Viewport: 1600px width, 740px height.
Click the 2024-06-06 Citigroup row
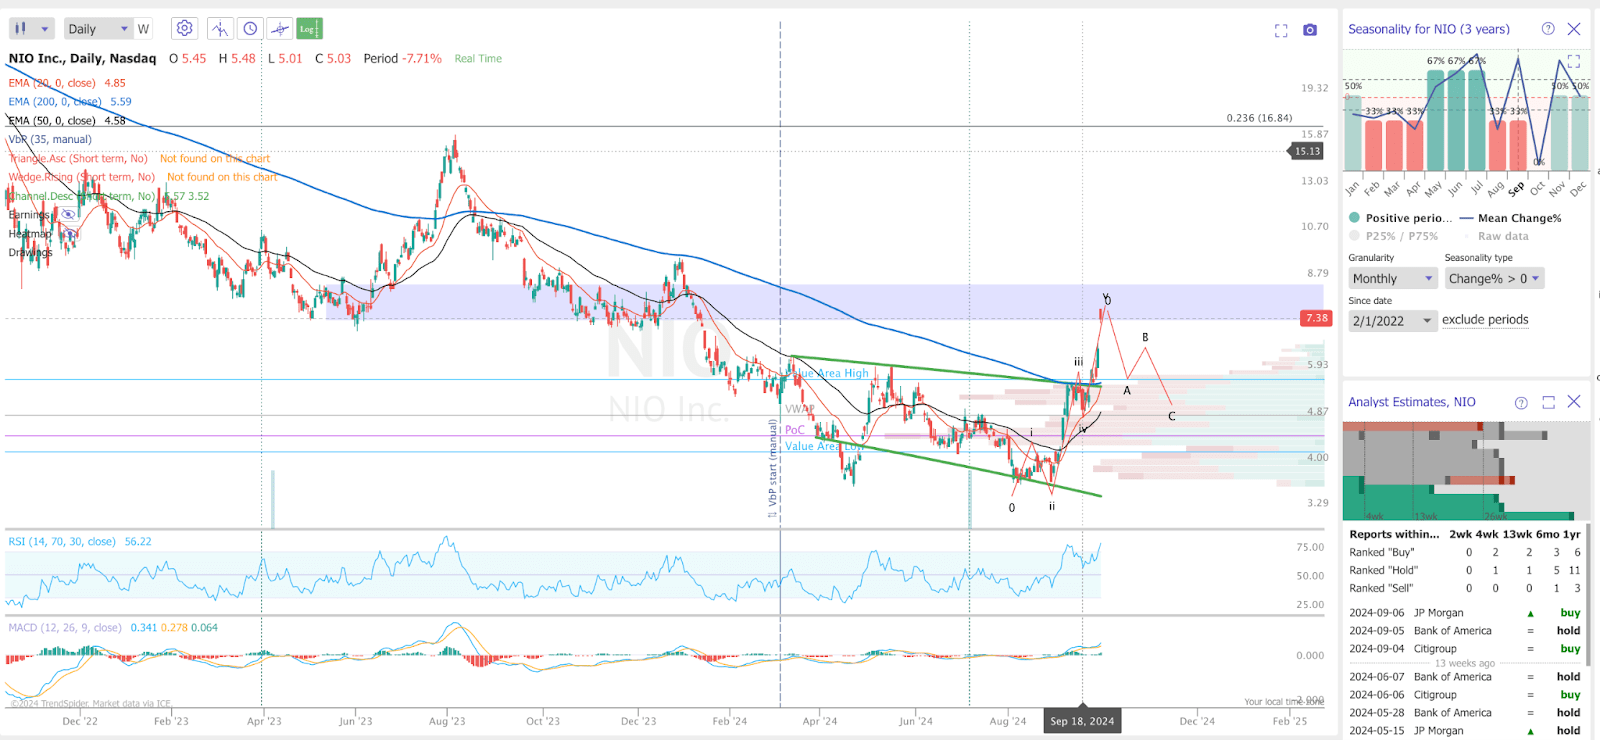click(x=1465, y=695)
